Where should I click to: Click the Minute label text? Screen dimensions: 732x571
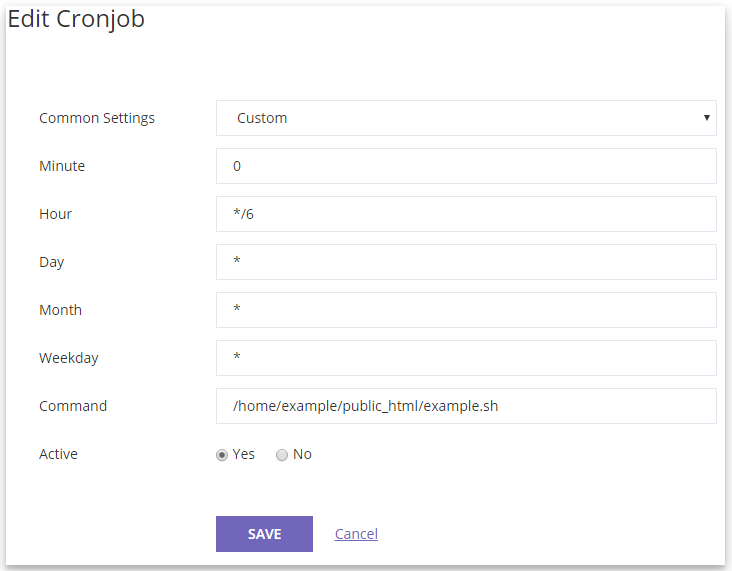[x=62, y=166]
